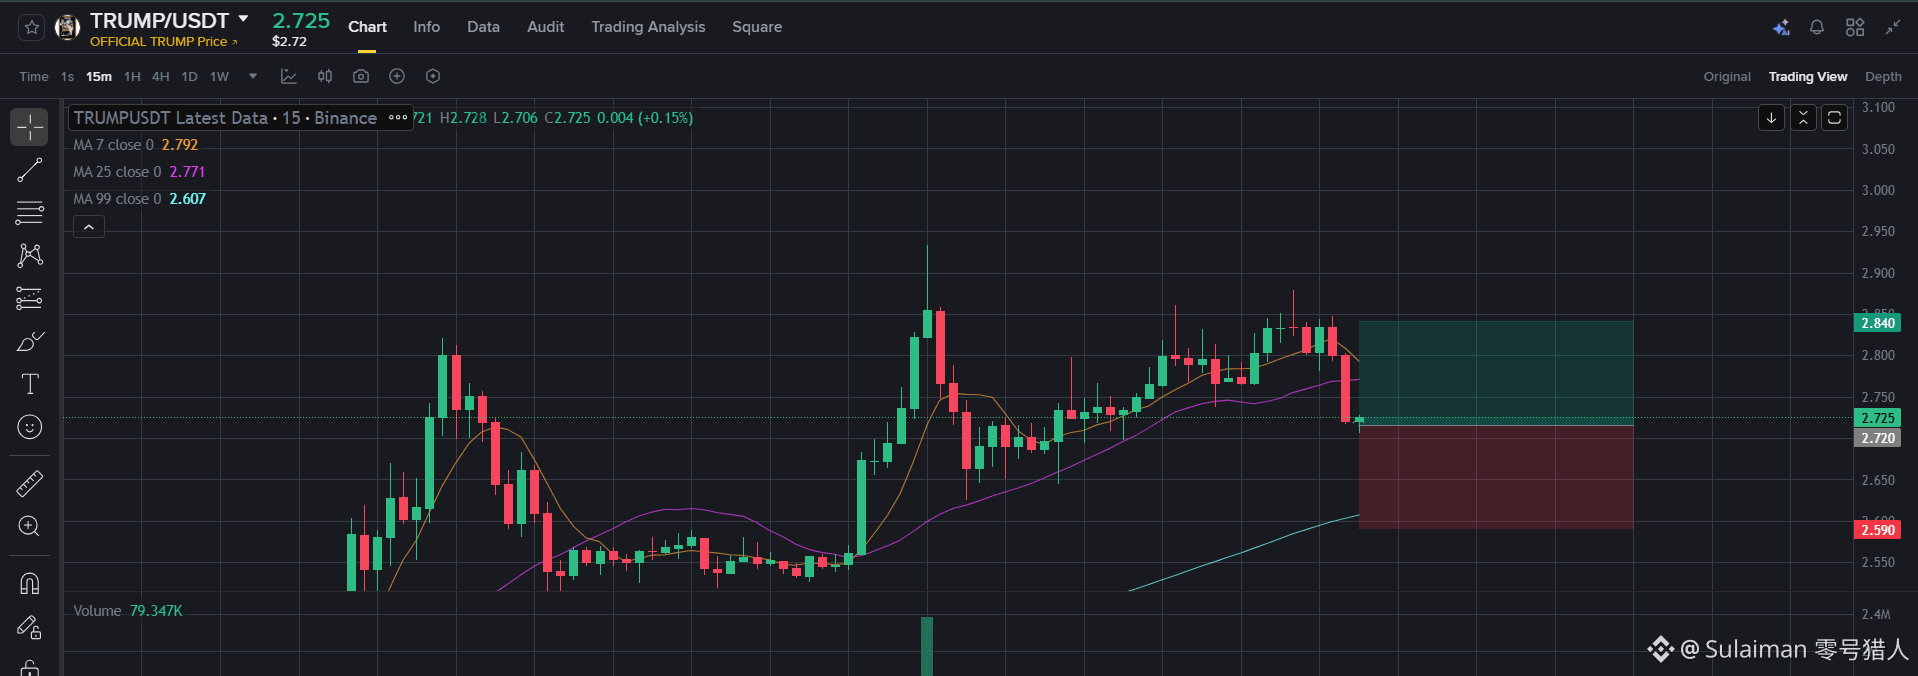The image size is (1918, 676).
Task: Switch to the Original chart view
Action: click(x=1727, y=76)
